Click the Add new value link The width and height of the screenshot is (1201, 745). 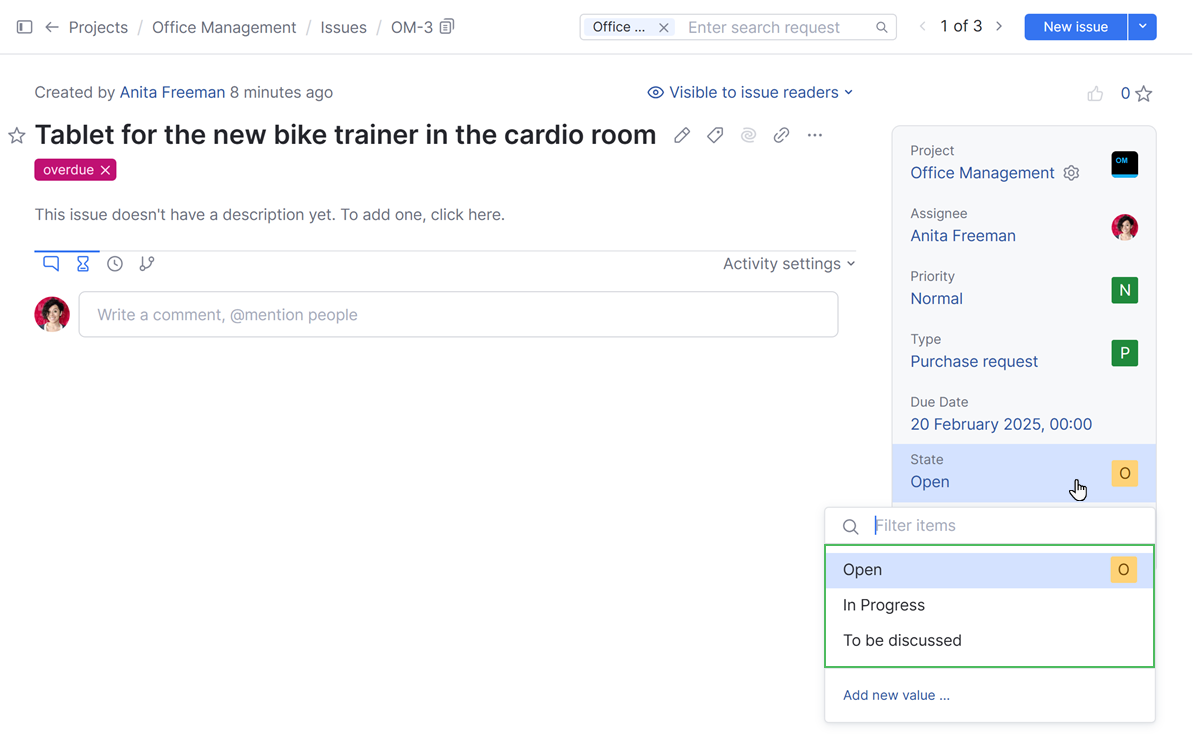(896, 695)
